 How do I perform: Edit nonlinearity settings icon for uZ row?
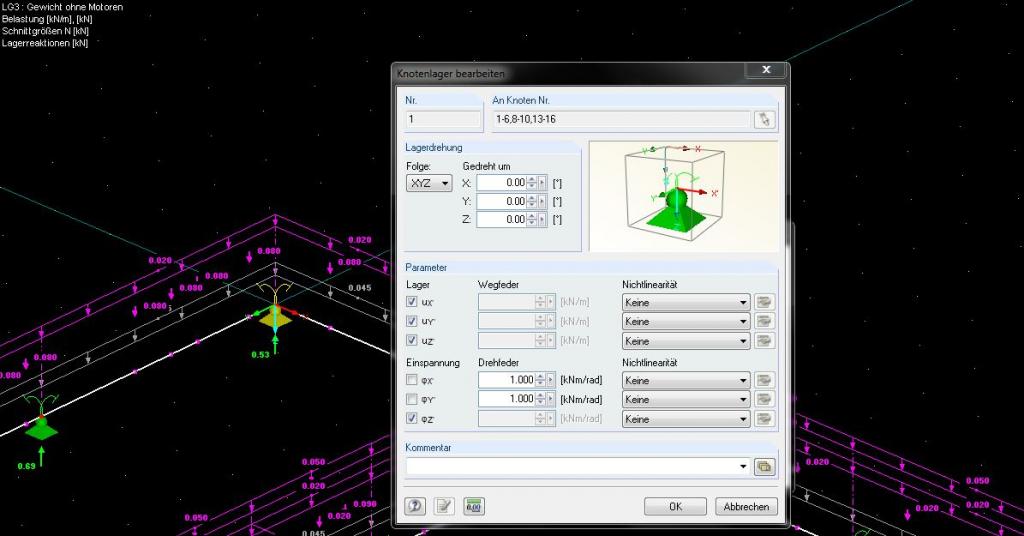pos(764,341)
